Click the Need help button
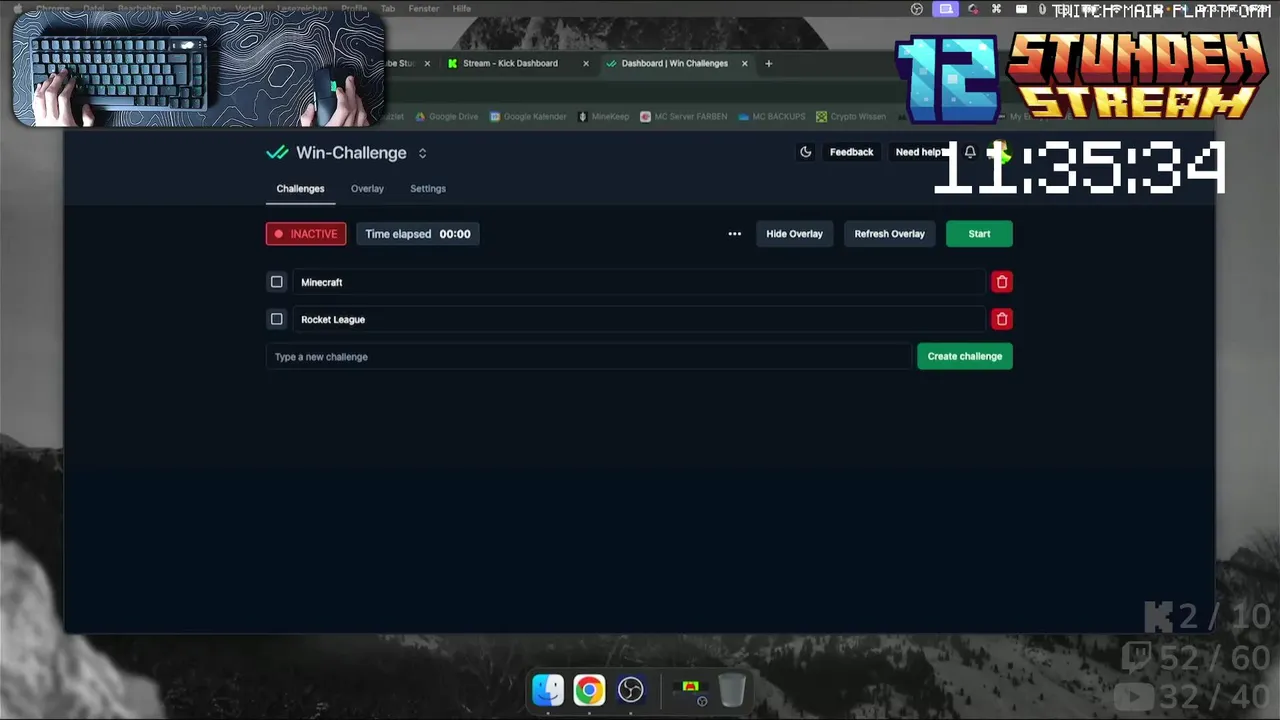Image resolution: width=1280 pixels, height=720 pixels. tap(918, 152)
